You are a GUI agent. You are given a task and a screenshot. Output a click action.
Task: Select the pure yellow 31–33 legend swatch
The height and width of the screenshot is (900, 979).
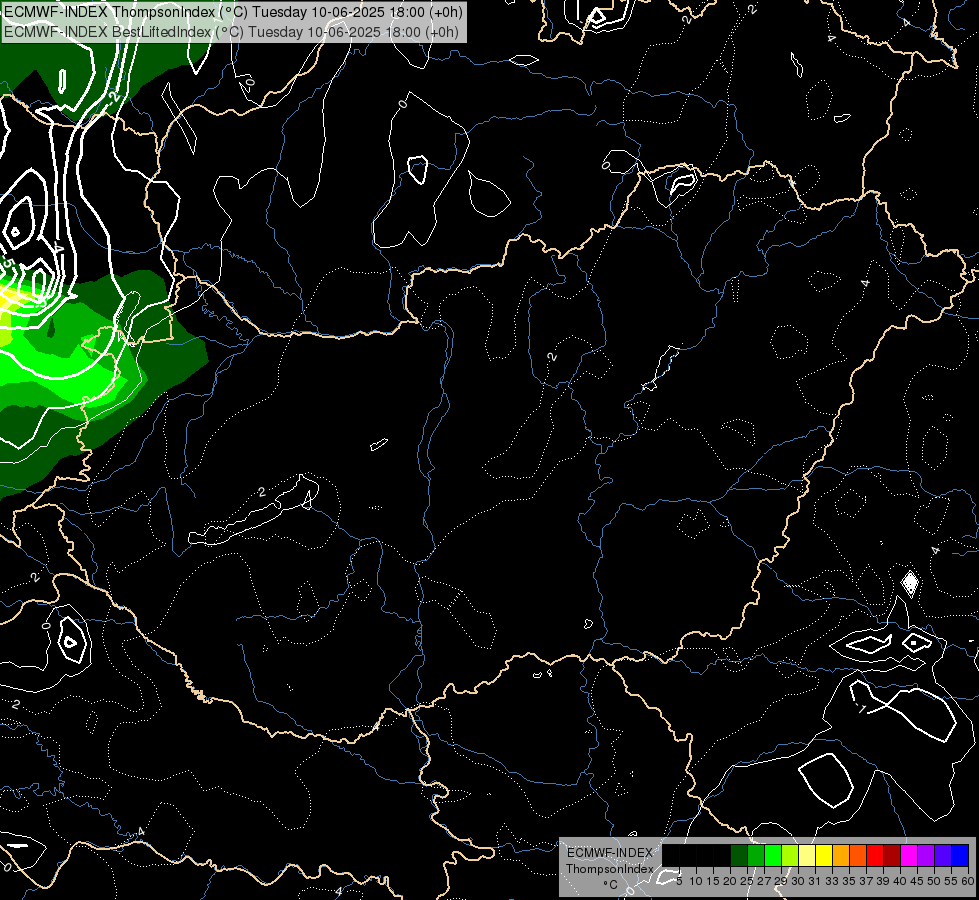coord(824,855)
